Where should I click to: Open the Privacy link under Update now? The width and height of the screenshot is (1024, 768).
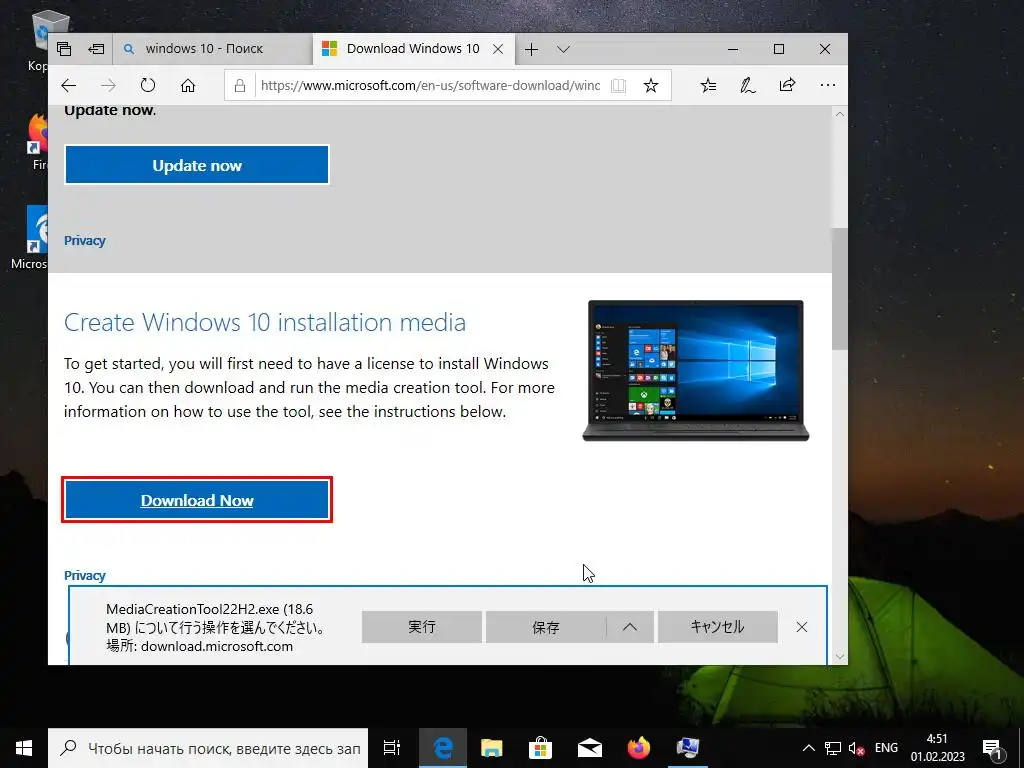point(84,240)
